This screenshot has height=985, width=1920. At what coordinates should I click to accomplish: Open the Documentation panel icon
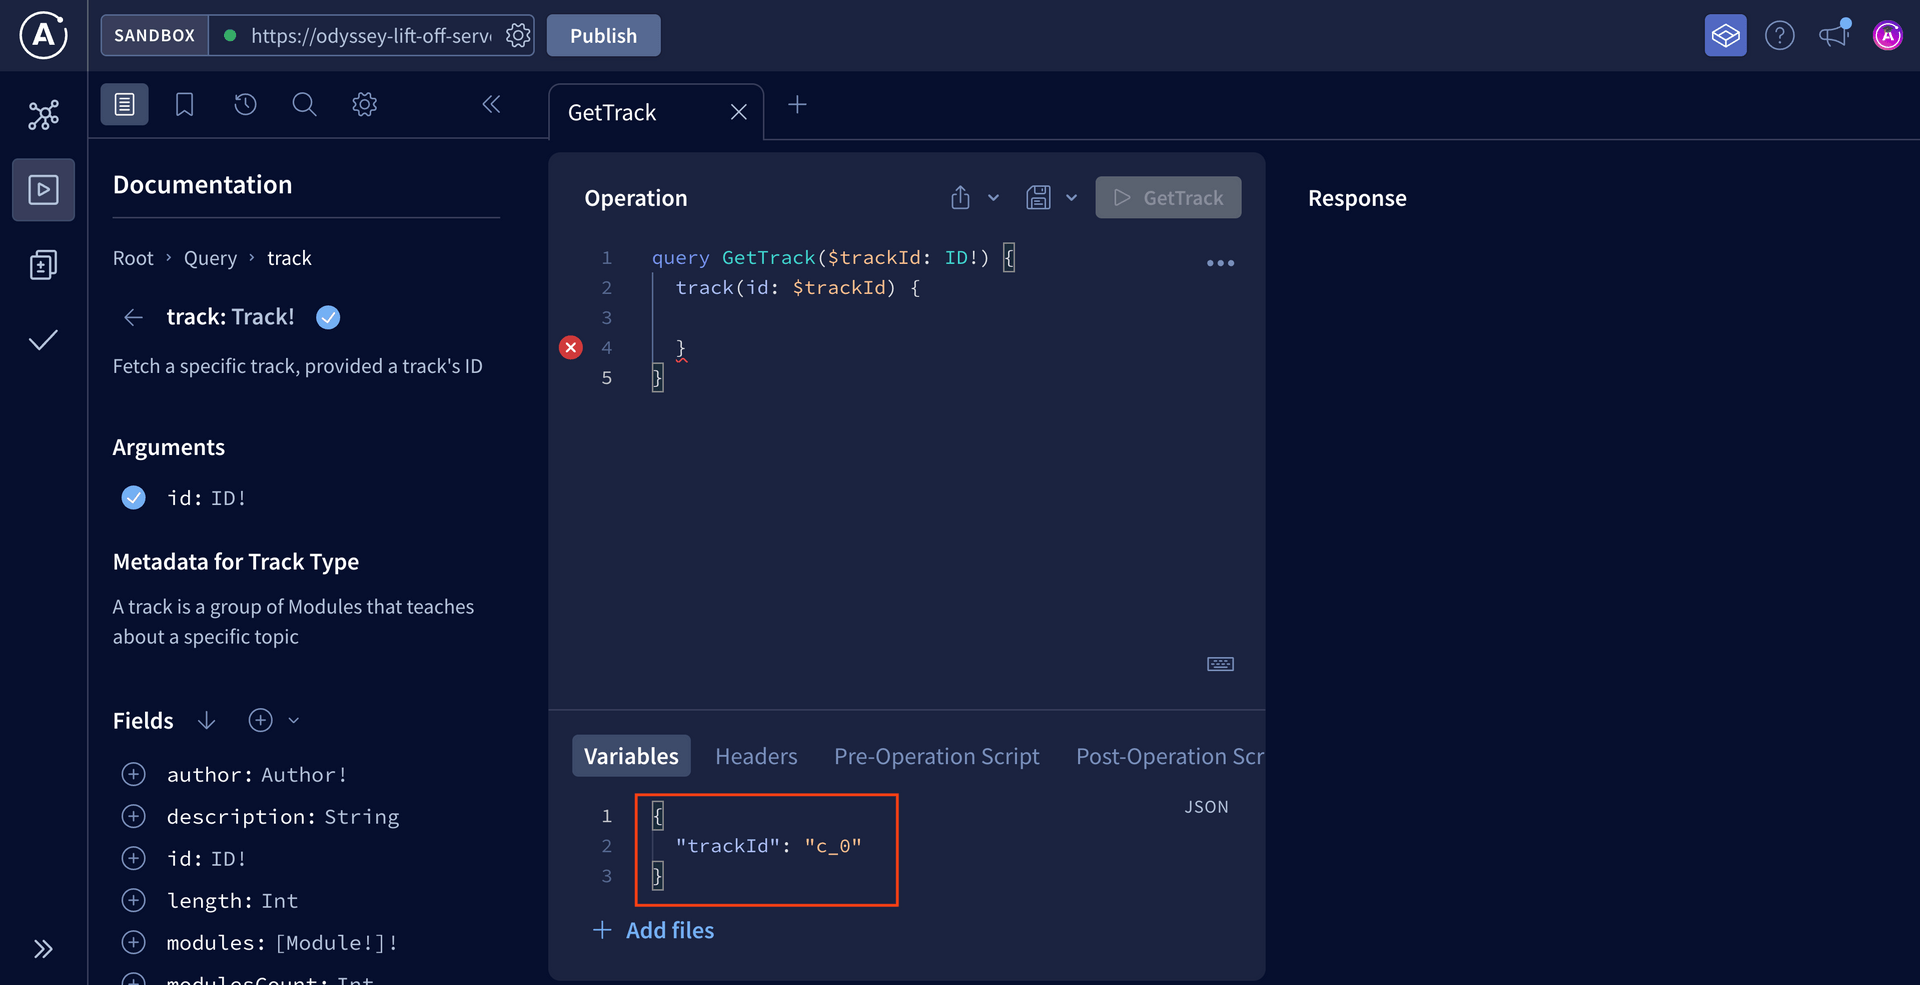(x=124, y=103)
